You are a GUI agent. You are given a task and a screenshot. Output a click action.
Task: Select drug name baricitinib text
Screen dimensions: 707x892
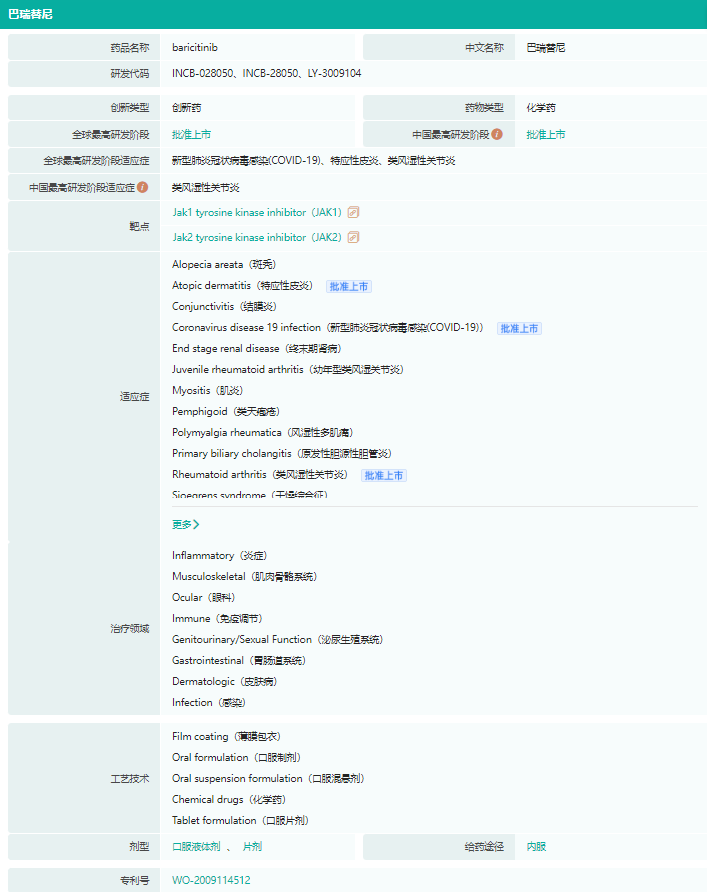pos(195,47)
